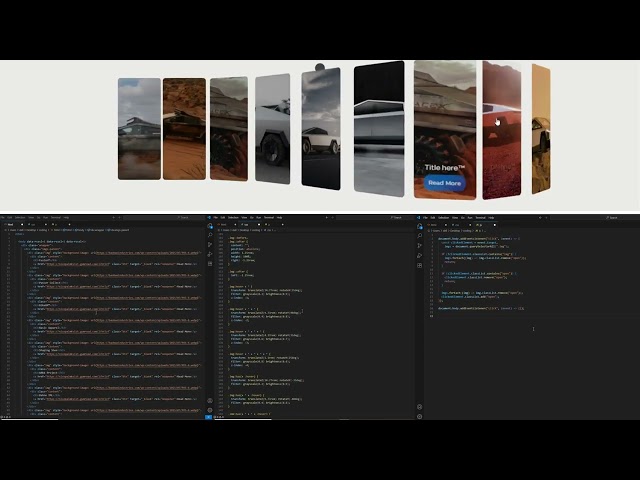The image size is (640, 480).
Task: Open Manage gear in middle CSS window
Action: point(210,410)
